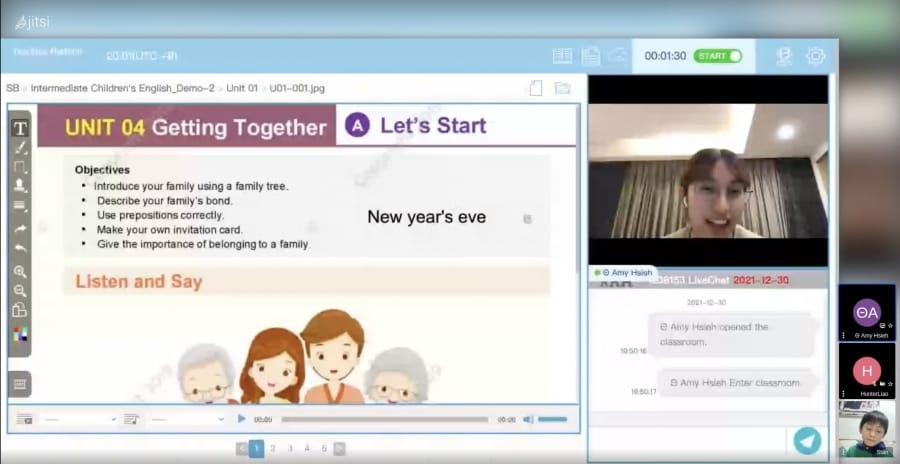Image resolution: width=900 pixels, height=464 pixels.
Task: Adjust the media volume slider
Action: point(552,419)
